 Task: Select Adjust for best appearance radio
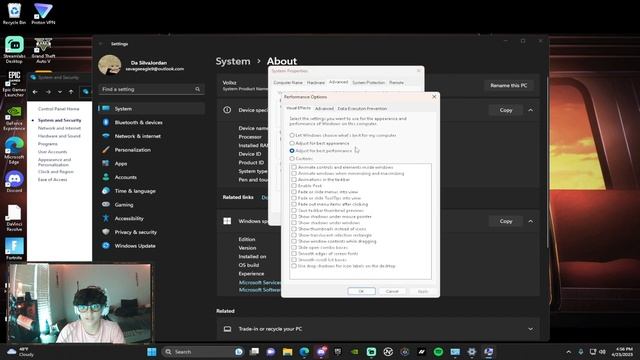click(292, 143)
